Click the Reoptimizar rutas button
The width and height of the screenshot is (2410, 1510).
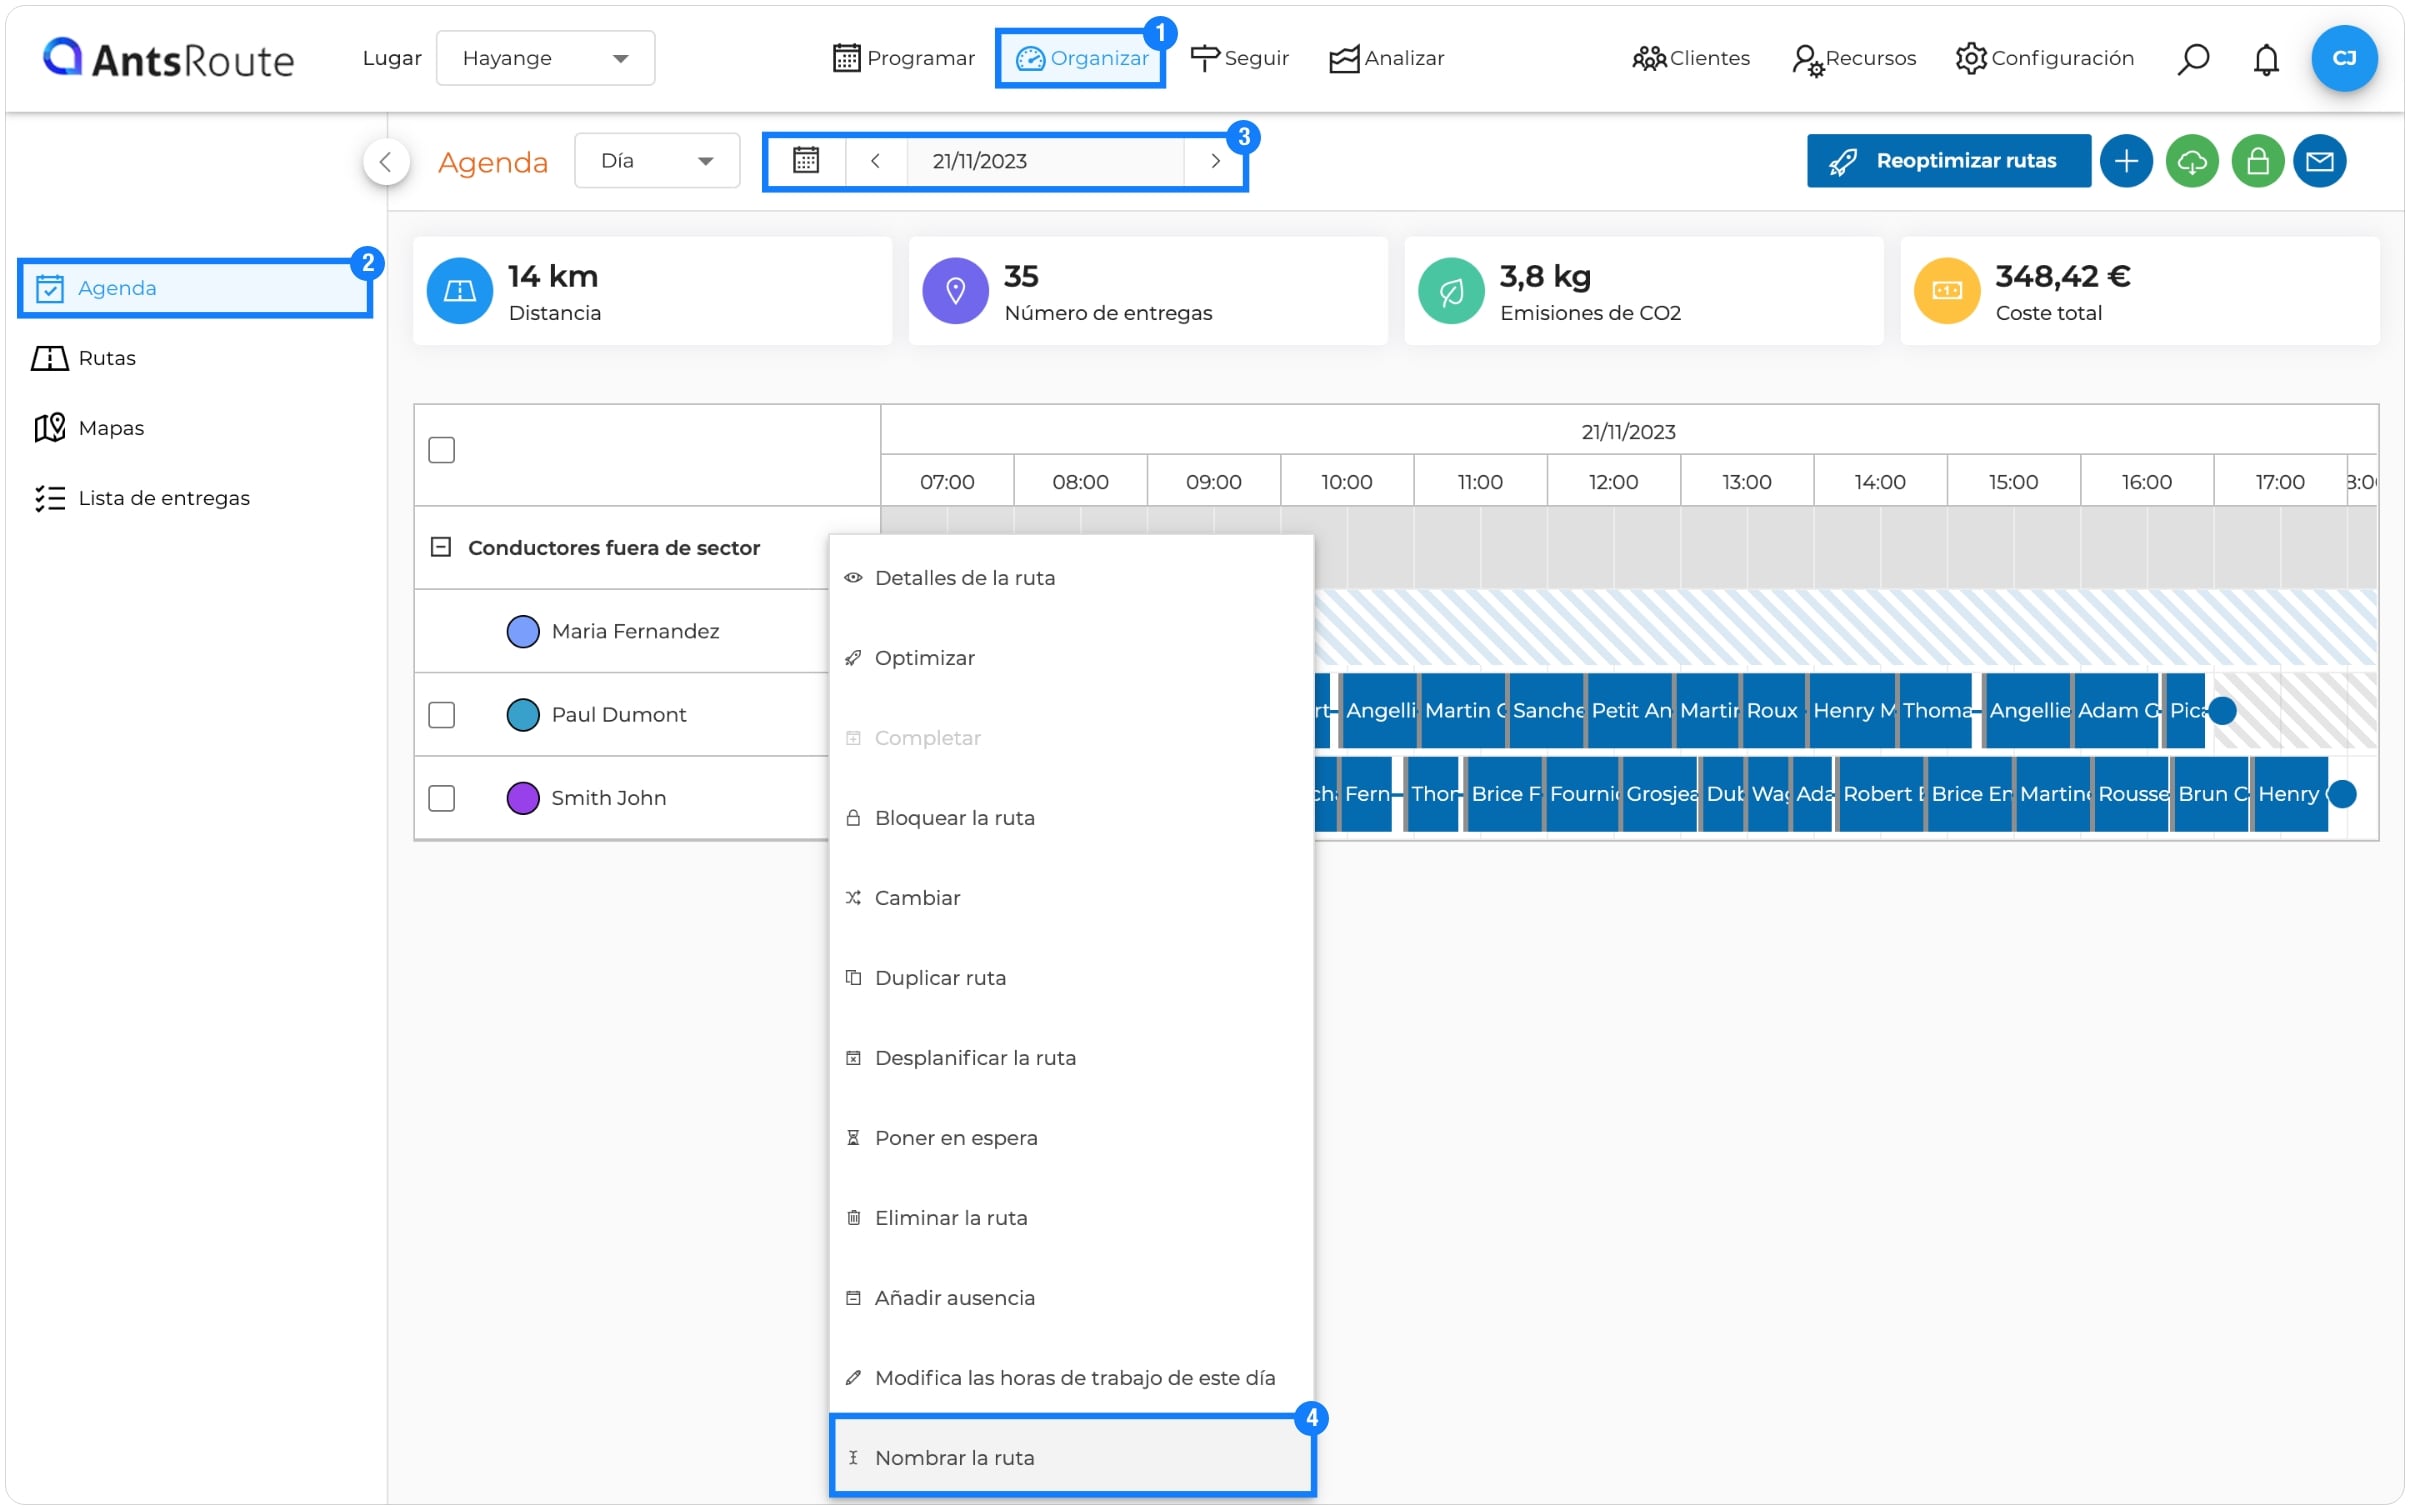point(1948,161)
